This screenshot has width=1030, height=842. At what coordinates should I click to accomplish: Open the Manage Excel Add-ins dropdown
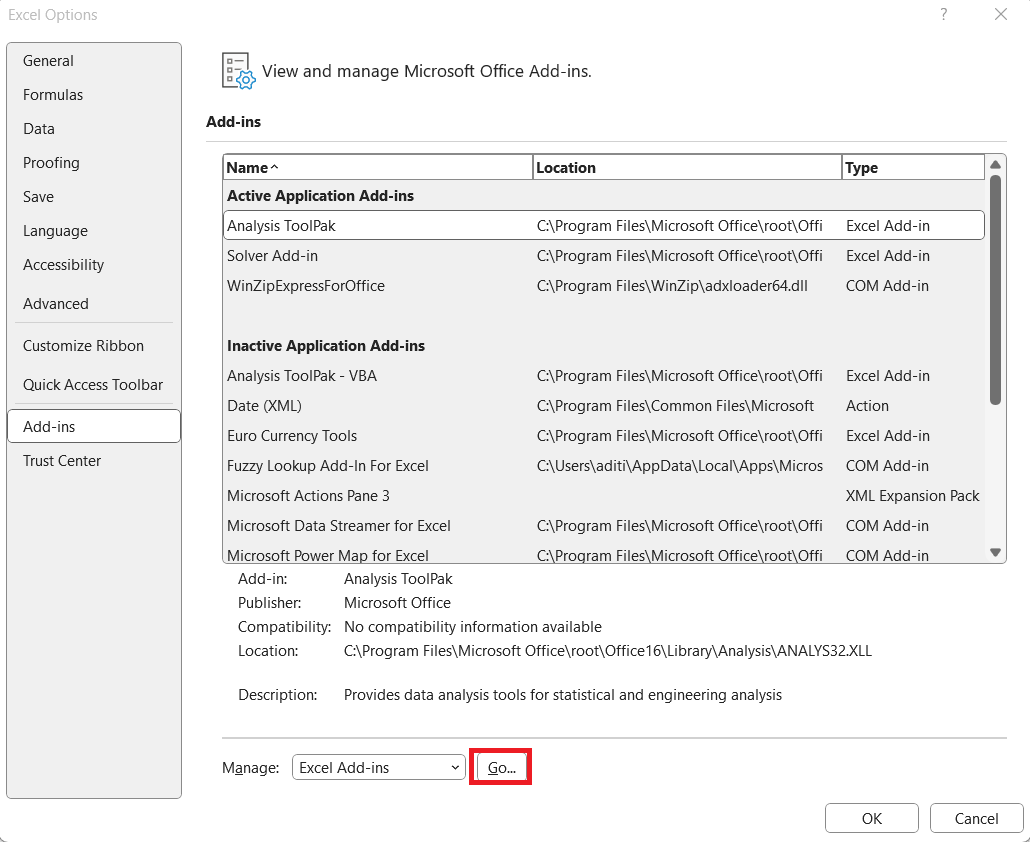(x=379, y=767)
